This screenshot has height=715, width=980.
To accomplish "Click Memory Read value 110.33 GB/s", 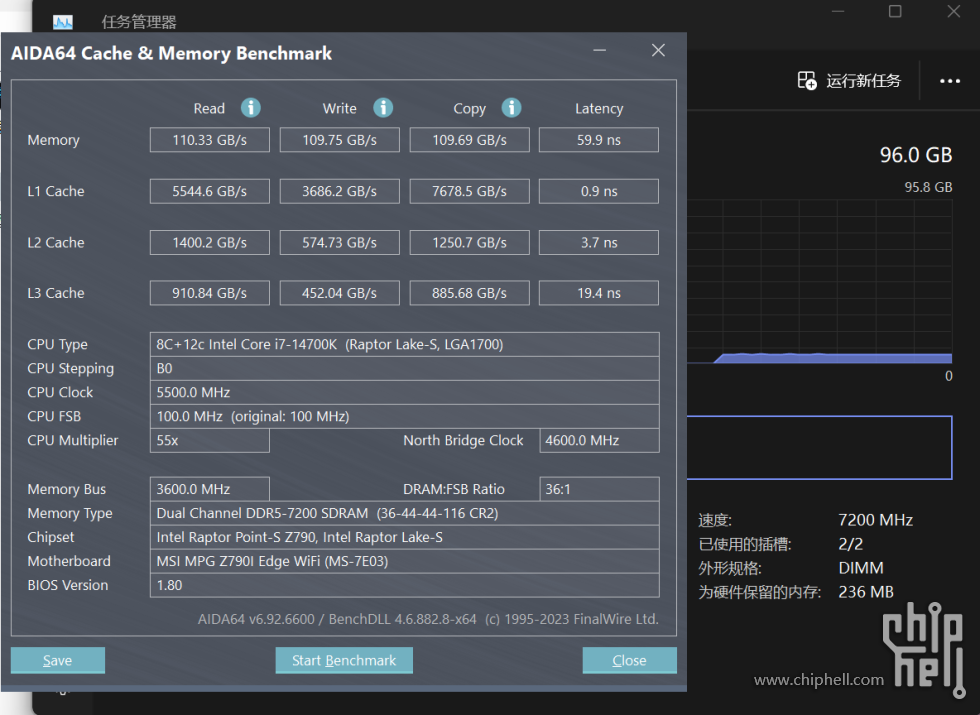I will pos(209,140).
